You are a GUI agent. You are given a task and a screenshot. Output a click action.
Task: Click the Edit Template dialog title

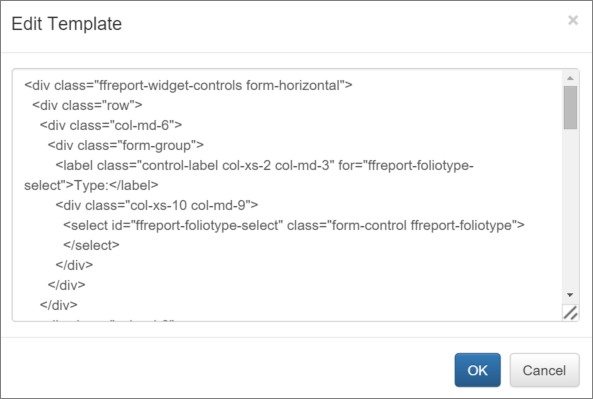click(x=67, y=24)
